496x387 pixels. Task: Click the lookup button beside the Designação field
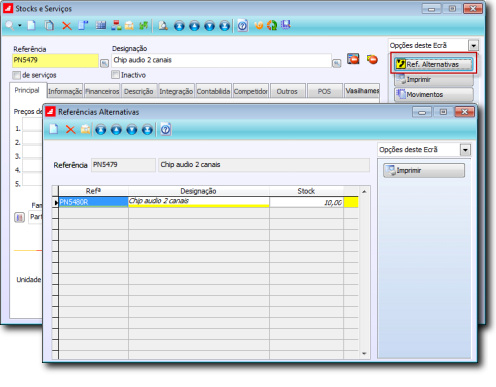(x=337, y=63)
